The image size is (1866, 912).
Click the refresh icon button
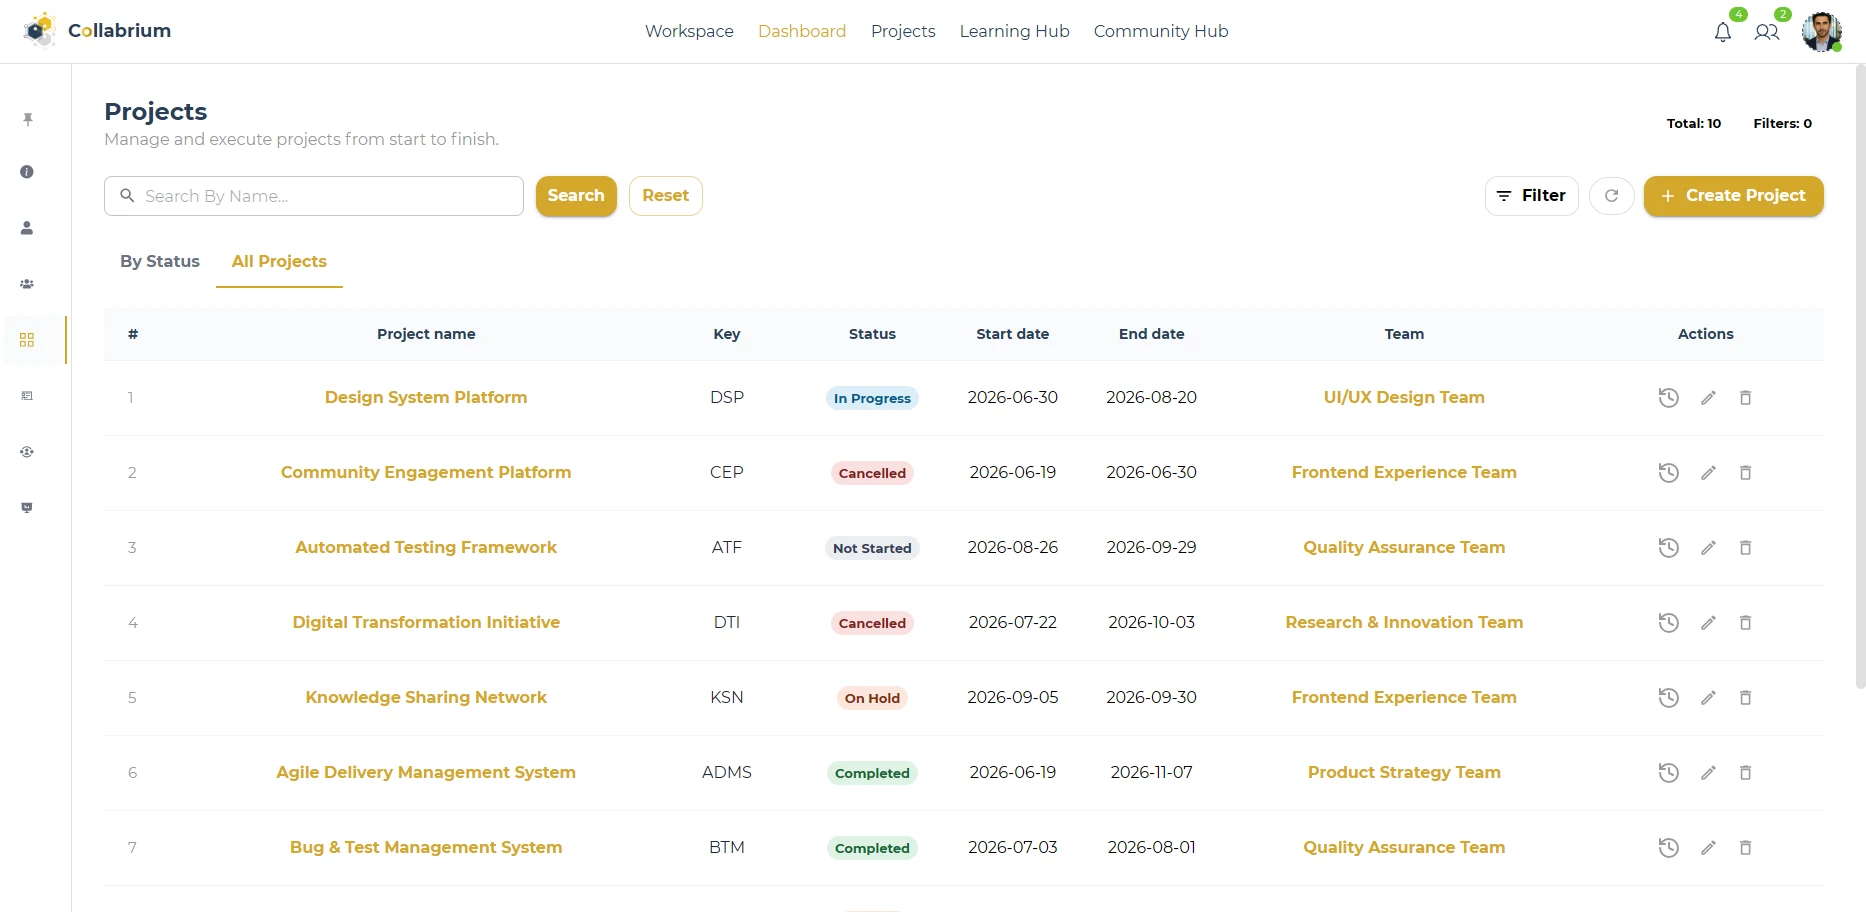click(1611, 196)
